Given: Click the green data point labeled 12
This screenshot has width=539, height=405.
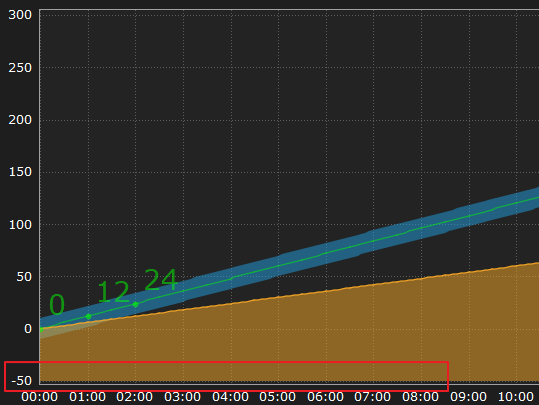Looking at the screenshot, I should coord(88,316).
